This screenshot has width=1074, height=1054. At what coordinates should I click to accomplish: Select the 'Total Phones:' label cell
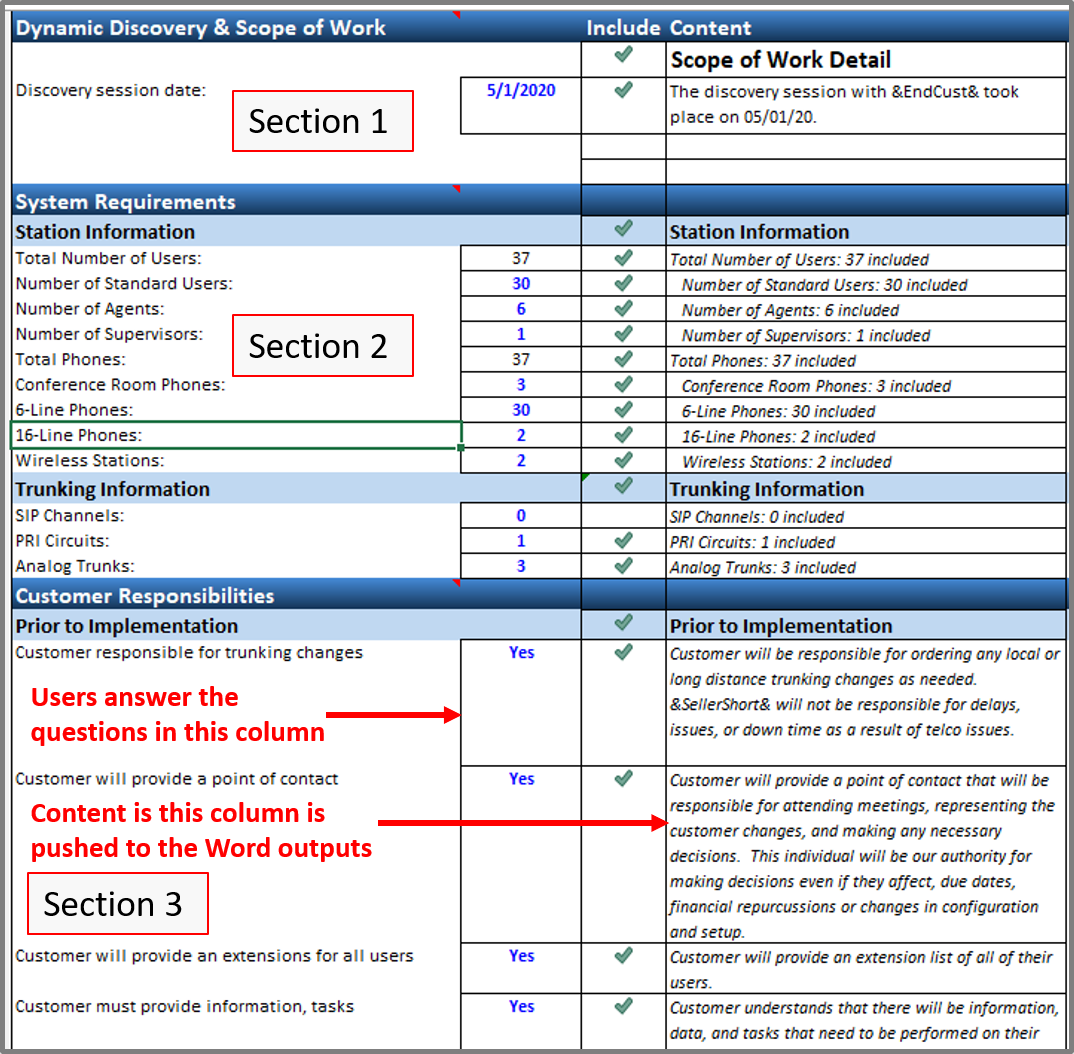click(x=236, y=360)
